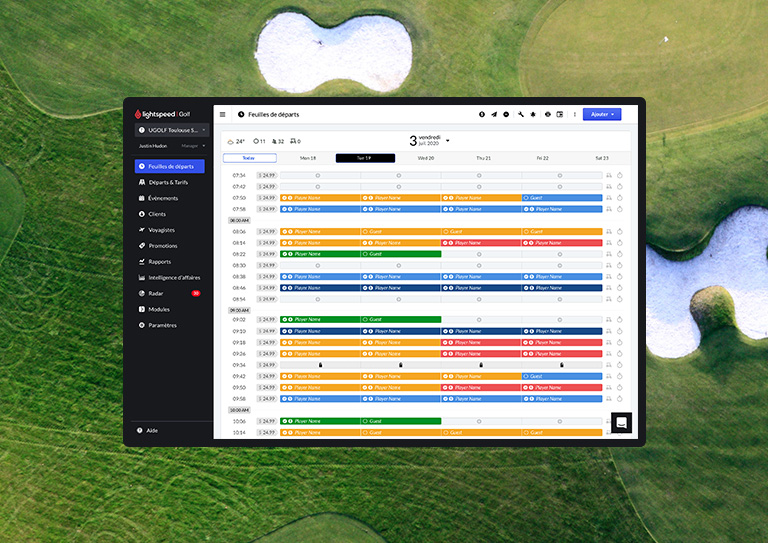Viewport: 768px width, 543px height.
Task: Select the empty circle slot at 08:30
Action: click(318, 265)
